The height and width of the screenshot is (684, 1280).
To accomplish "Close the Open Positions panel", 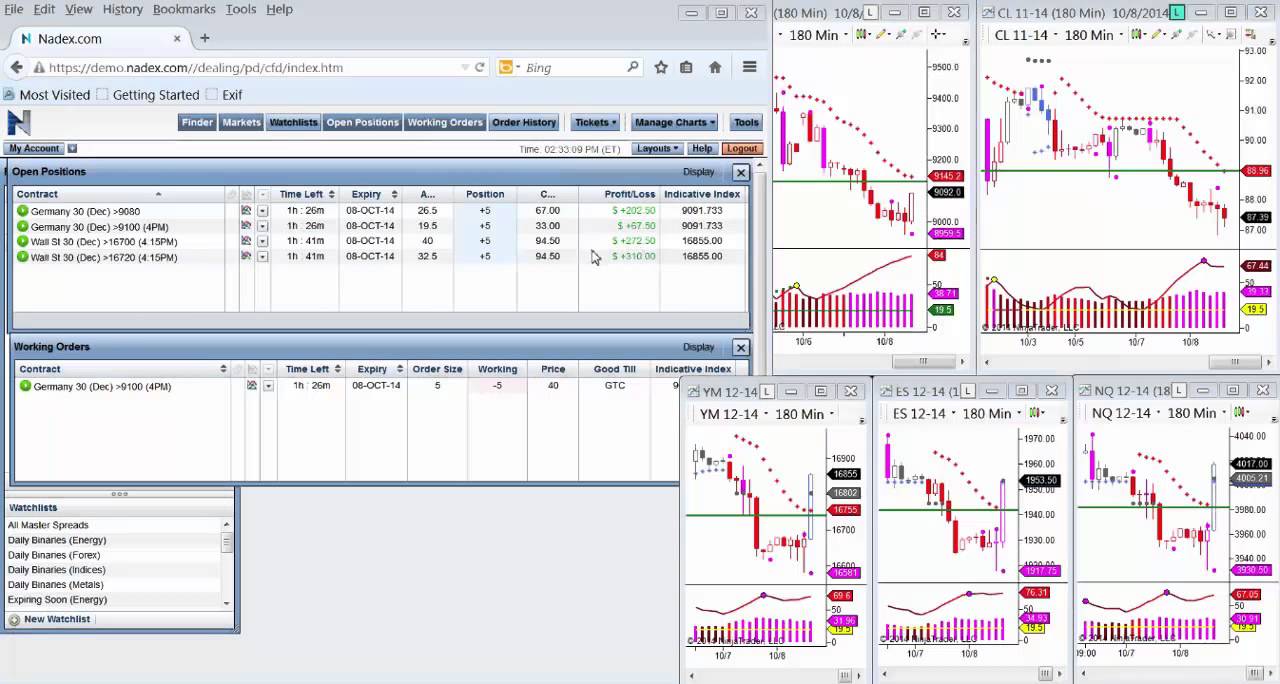I will coord(741,172).
